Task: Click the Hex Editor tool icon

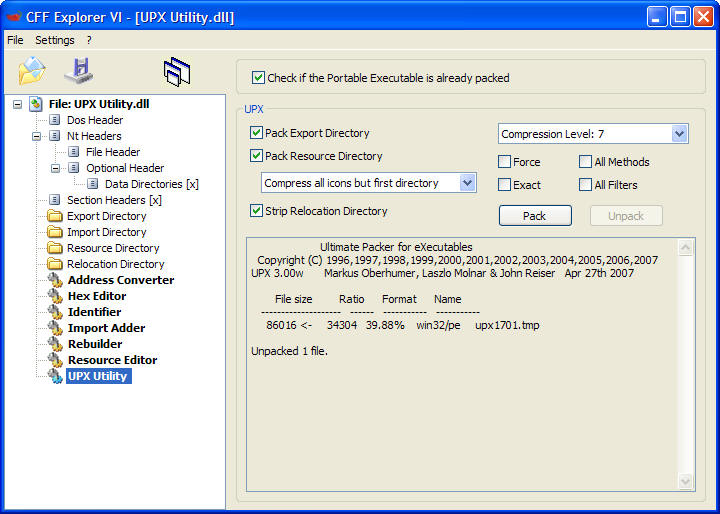Action: tap(55, 296)
